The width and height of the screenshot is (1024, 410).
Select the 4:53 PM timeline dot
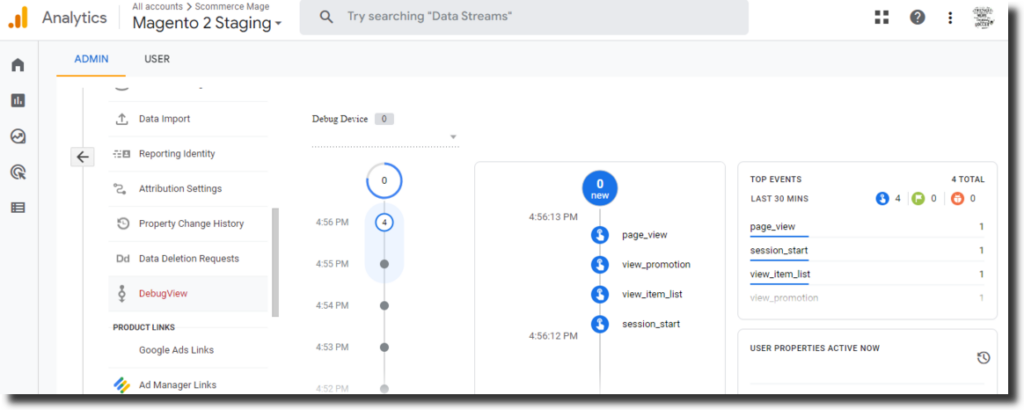click(x=384, y=347)
